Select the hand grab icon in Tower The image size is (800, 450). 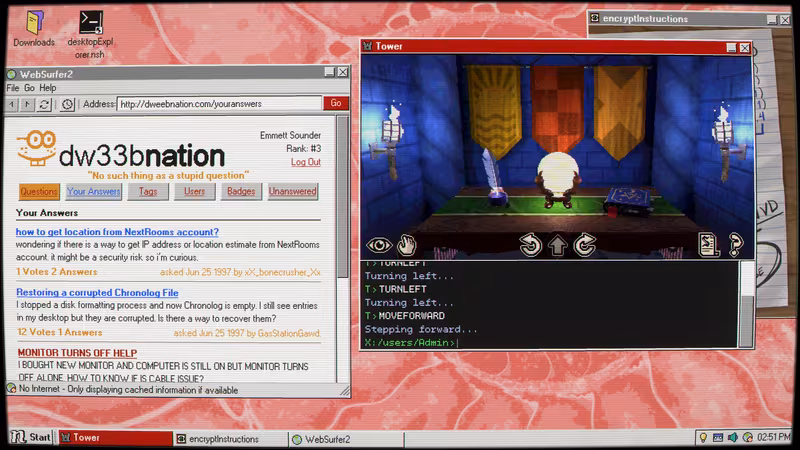click(x=407, y=245)
